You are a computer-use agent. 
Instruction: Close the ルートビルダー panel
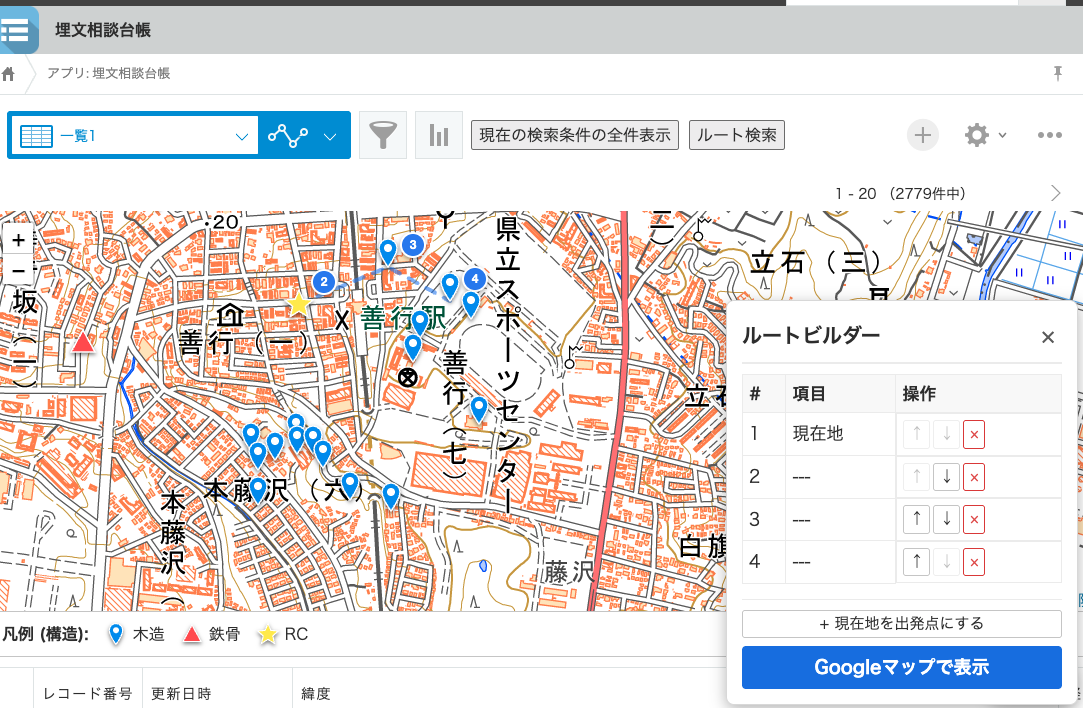[1048, 337]
